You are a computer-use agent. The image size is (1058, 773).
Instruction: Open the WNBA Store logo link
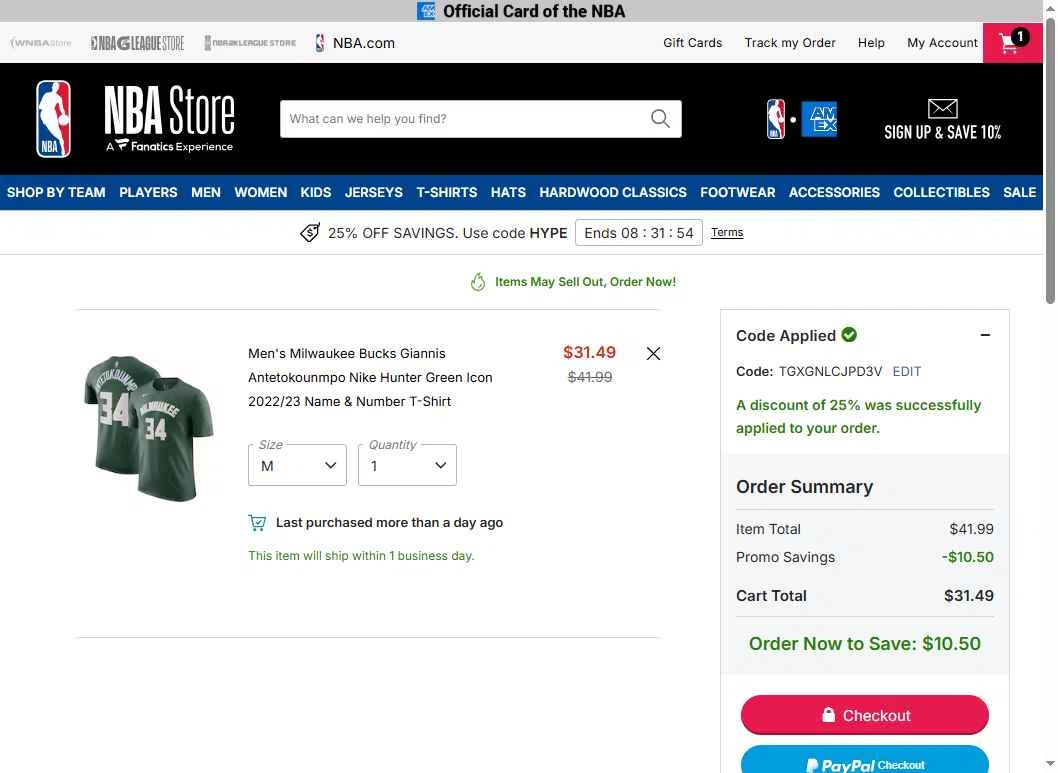pyautogui.click(x=41, y=42)
